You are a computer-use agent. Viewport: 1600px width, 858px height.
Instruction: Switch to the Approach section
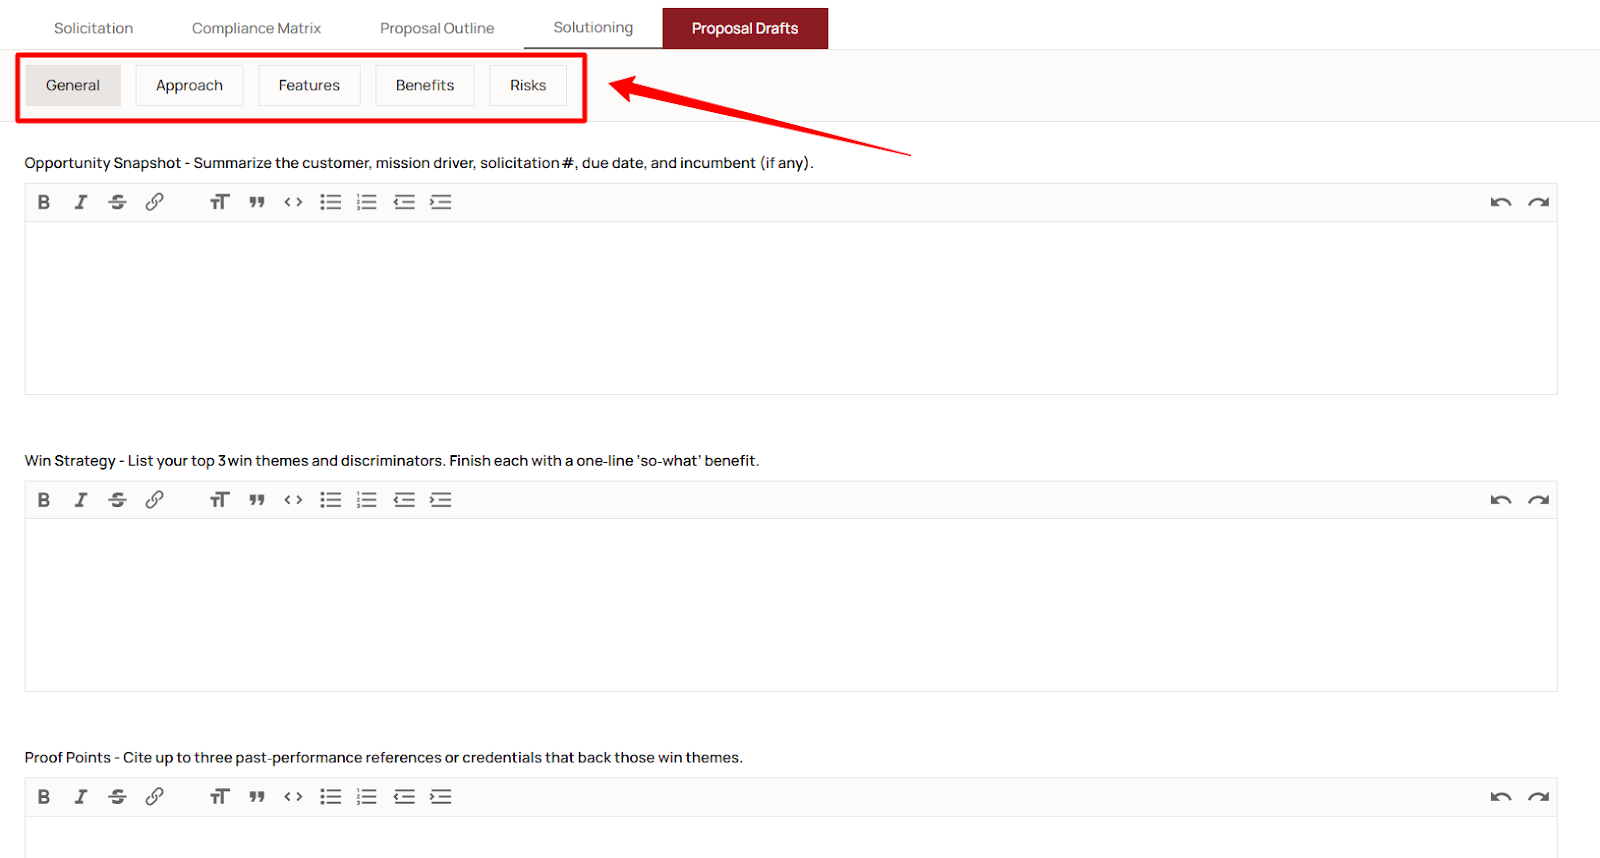pyautogui.click(x=189, y=85)
